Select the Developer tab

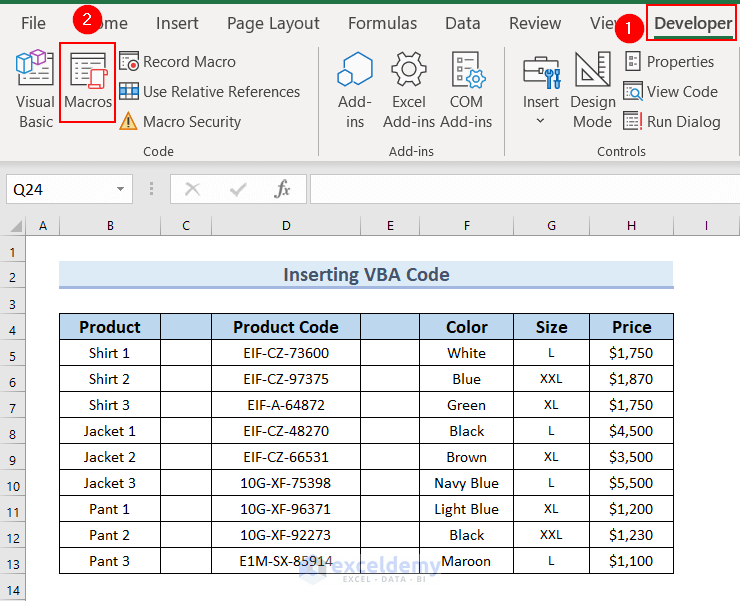[692, 23]
